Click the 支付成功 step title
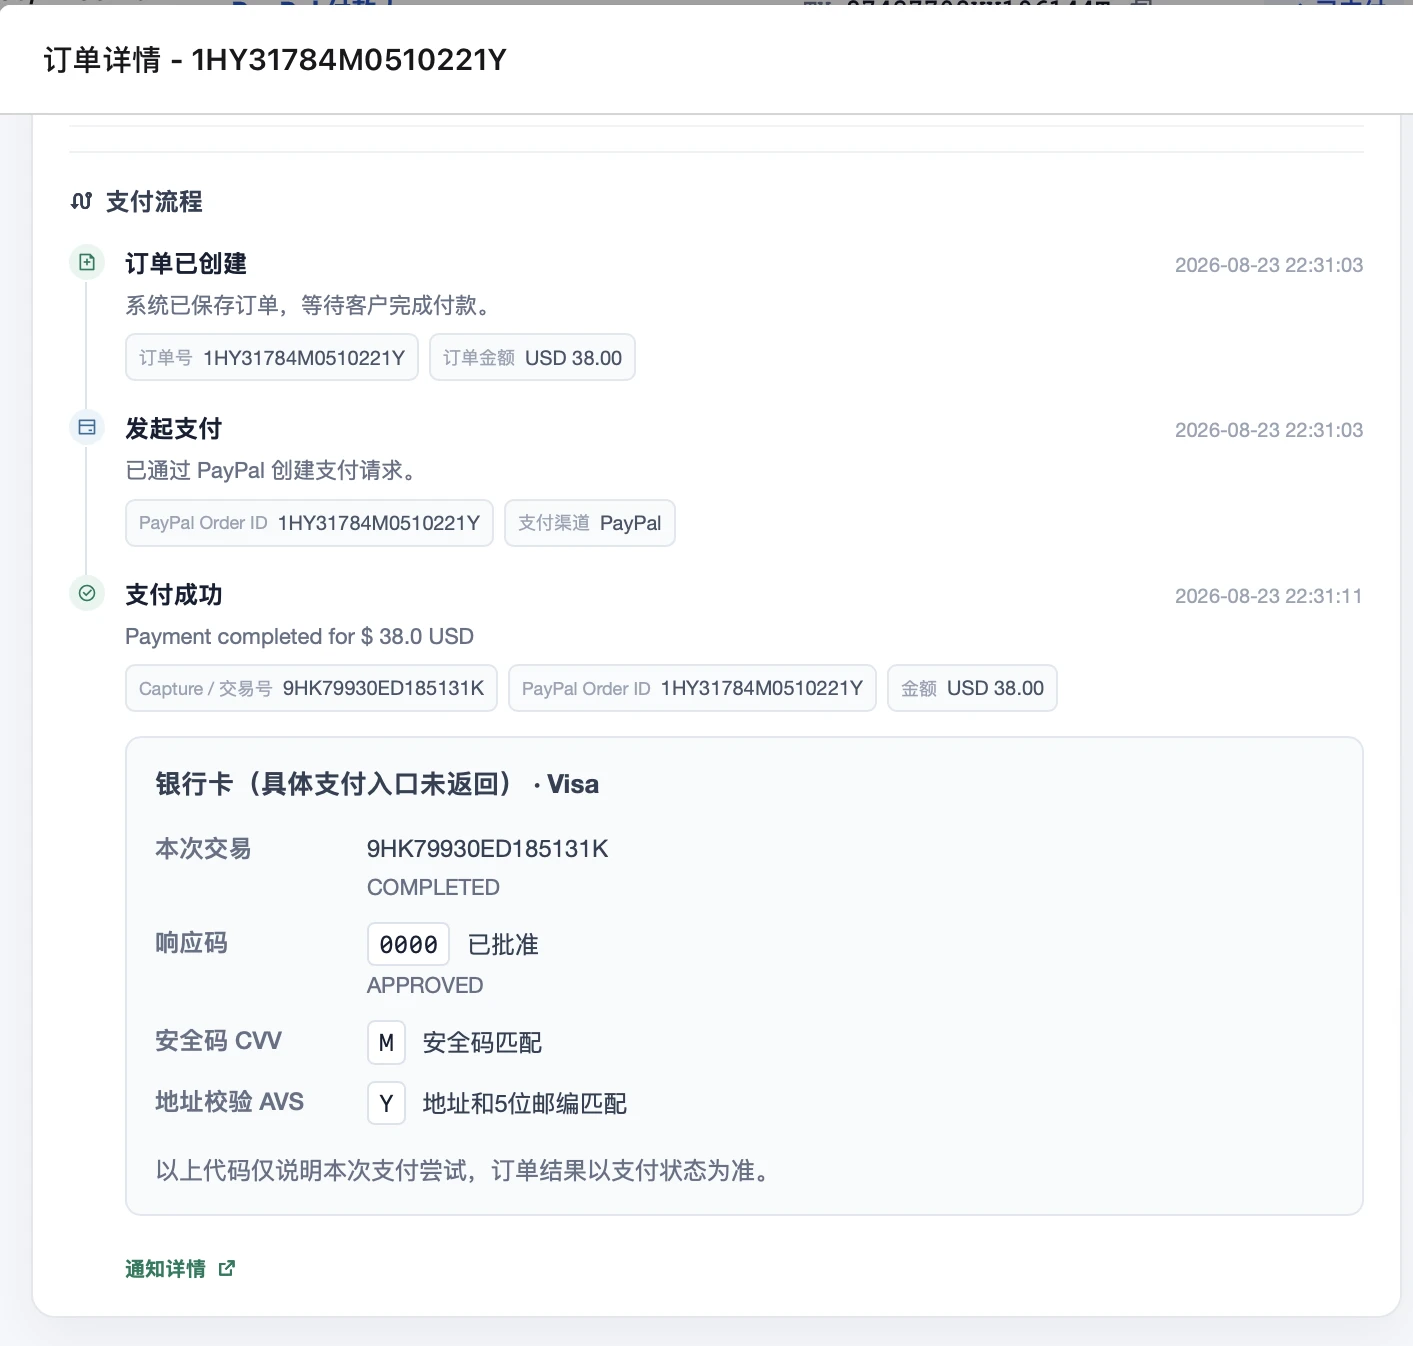 tap(174, 594)
